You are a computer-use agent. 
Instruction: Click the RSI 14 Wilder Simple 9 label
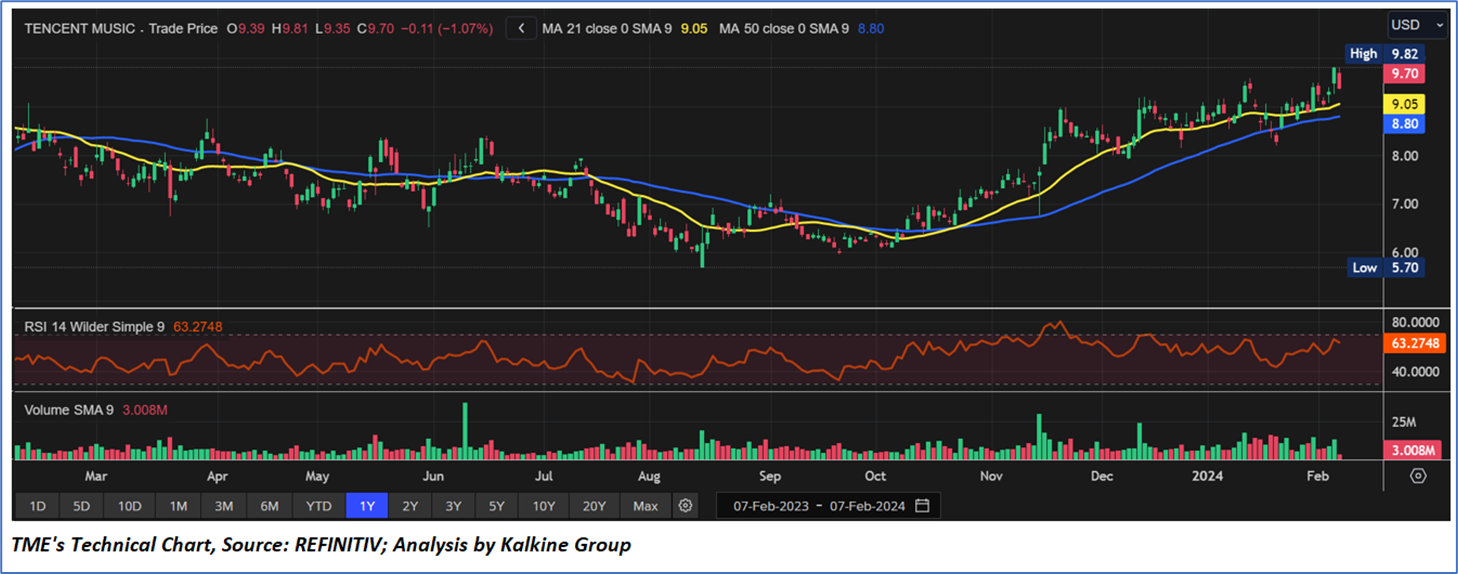coord(94,326)
